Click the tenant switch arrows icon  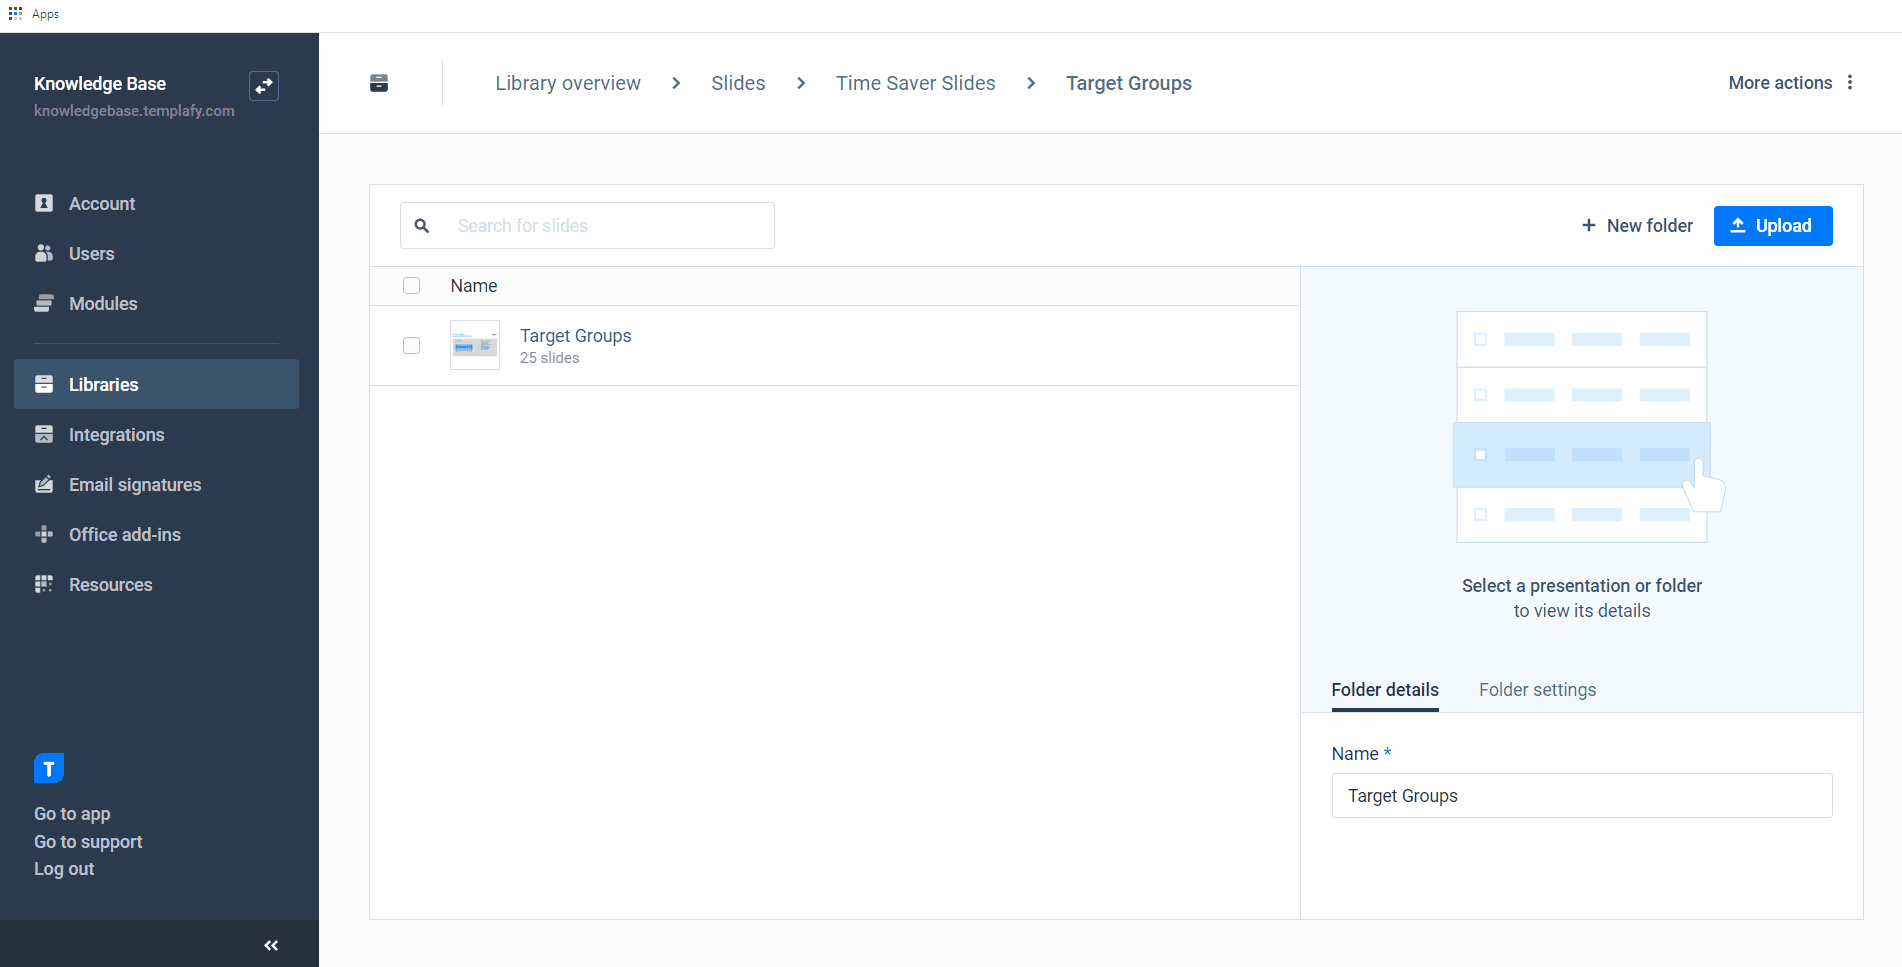tap(264, 86)
